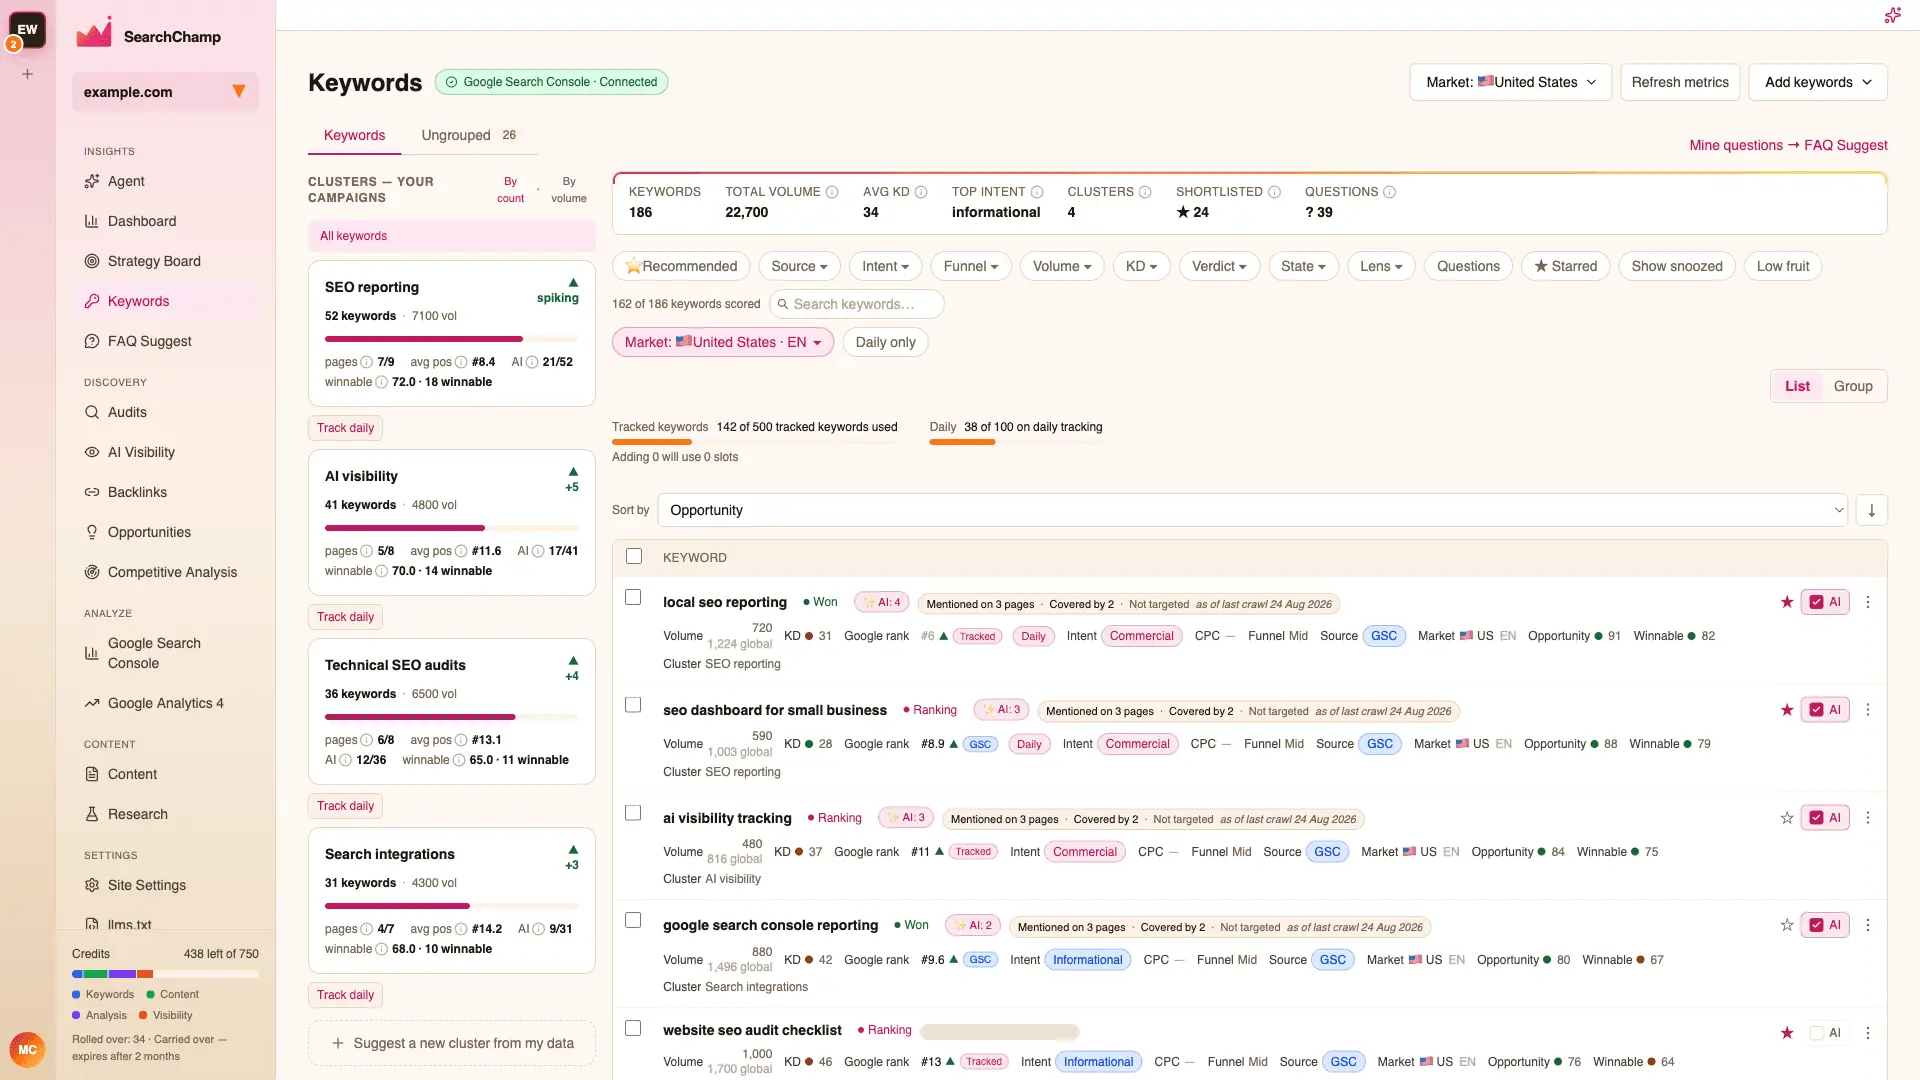Click the SEO reporting cluster progress bar

point(452,339)
